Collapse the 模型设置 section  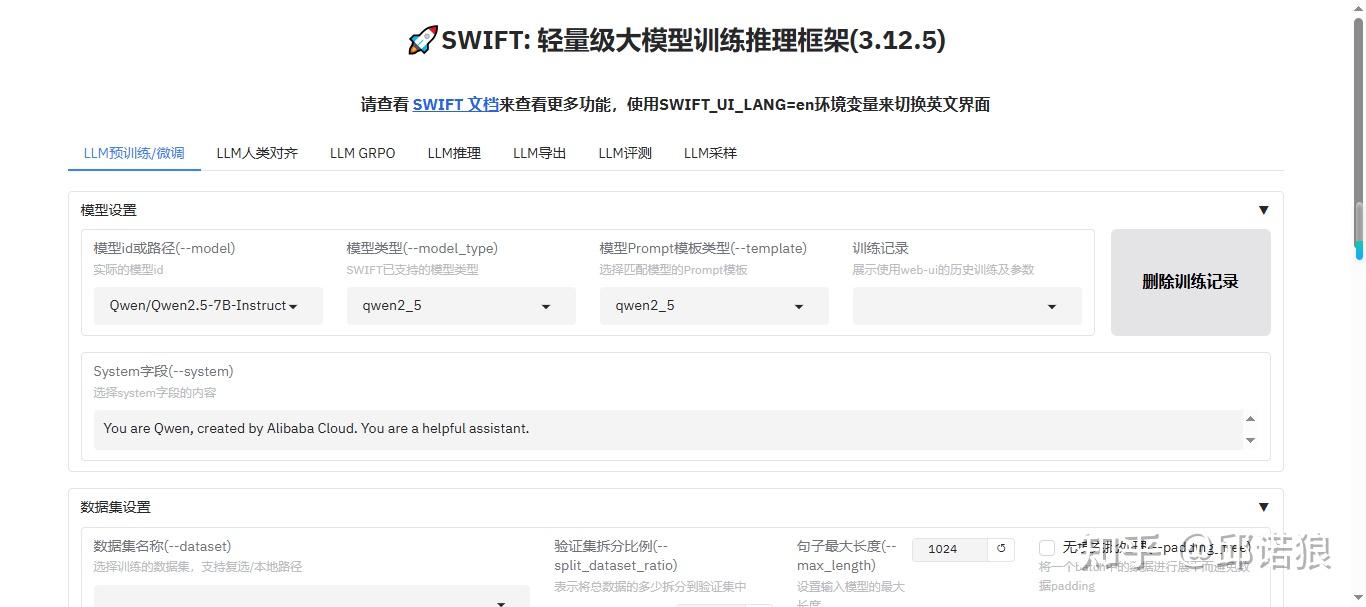point(1263,210)
